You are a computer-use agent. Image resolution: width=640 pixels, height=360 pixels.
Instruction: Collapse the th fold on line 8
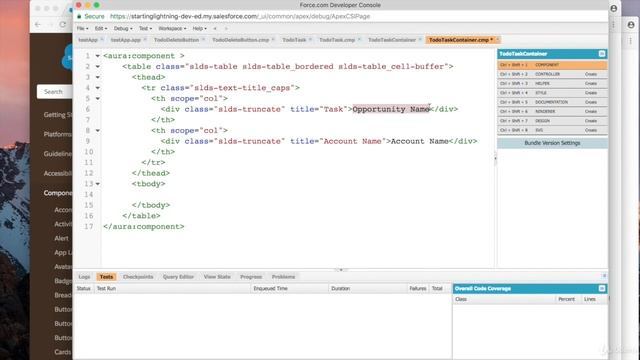[98, 131]
